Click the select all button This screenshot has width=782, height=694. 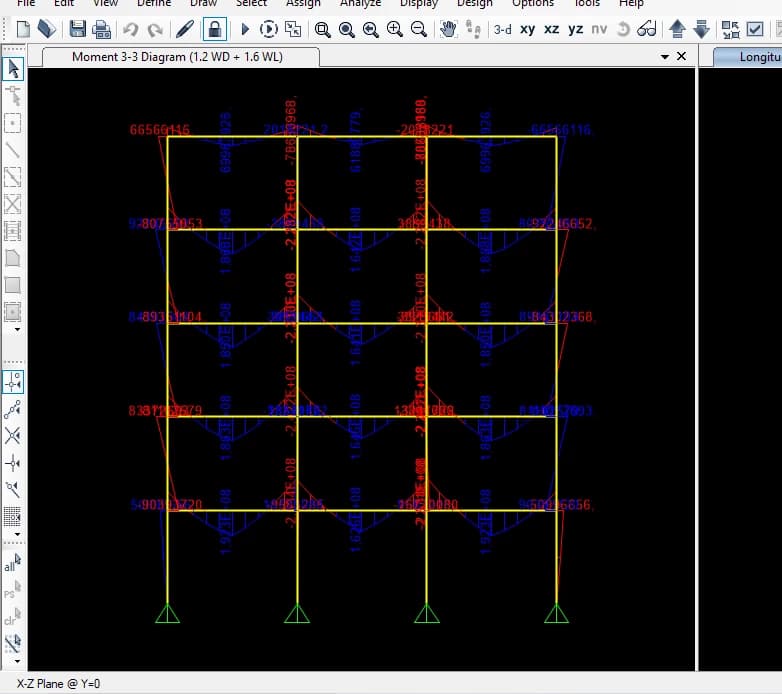coord(13,562)
